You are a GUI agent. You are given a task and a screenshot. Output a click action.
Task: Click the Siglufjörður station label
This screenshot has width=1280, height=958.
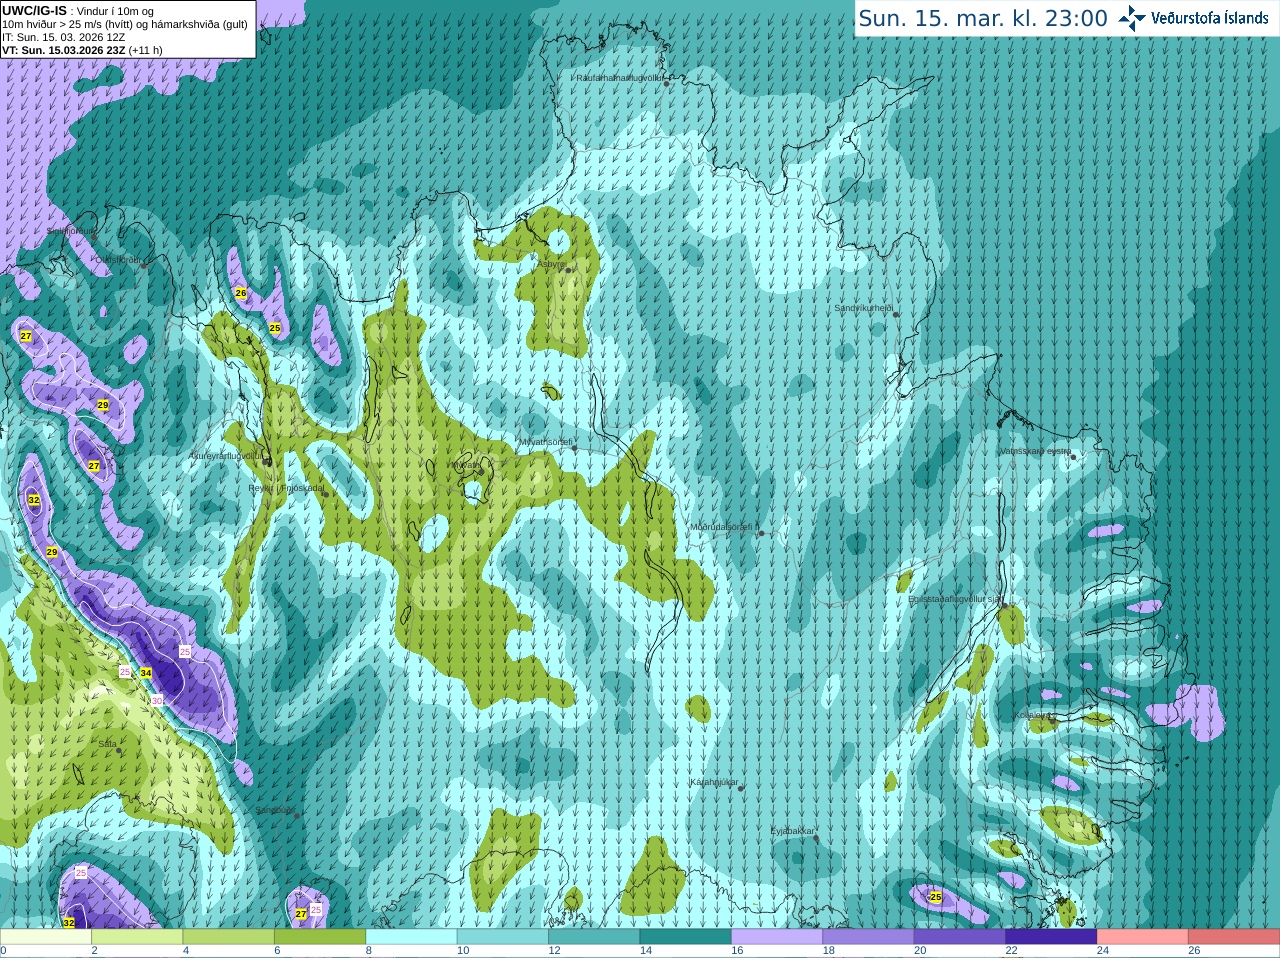coord(72,231)
